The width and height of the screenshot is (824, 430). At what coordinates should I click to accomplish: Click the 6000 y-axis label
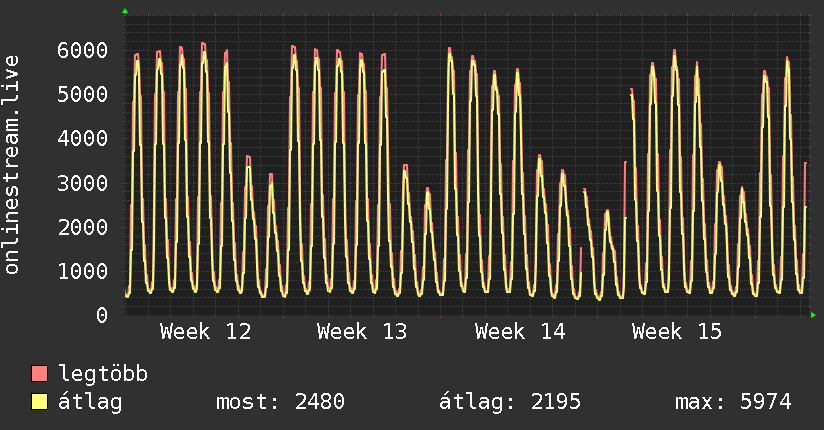coord(83,50)
